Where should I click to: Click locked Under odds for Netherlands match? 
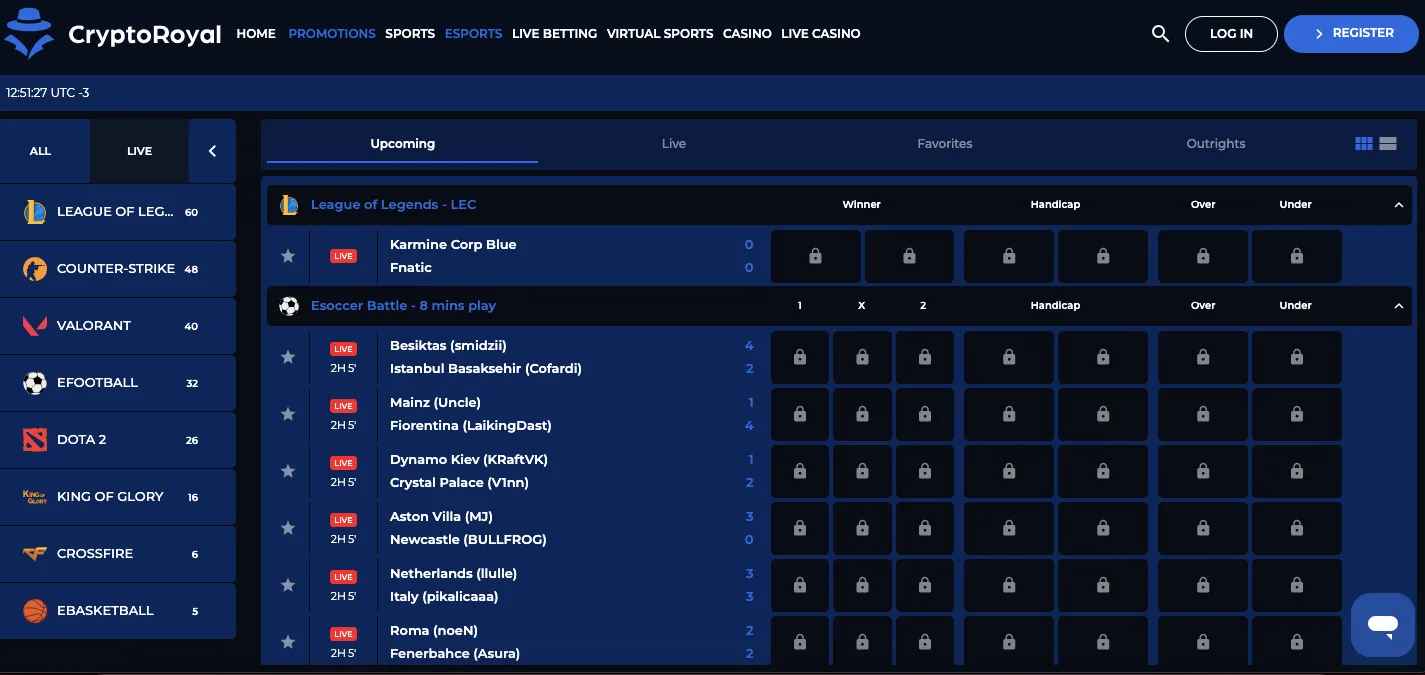[x=1296, y=586]
